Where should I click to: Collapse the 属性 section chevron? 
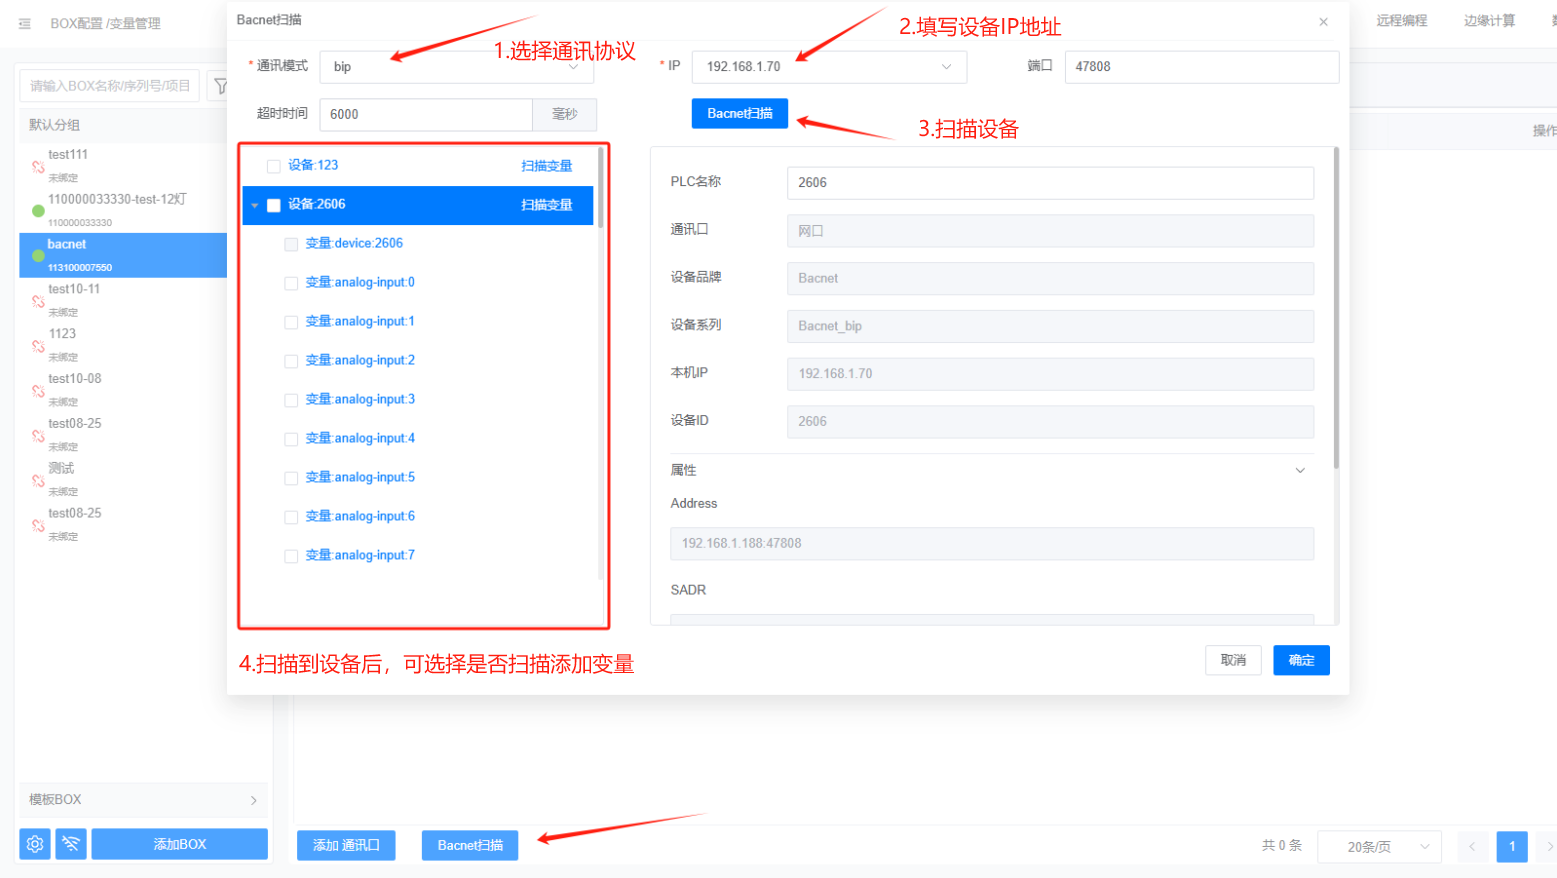click(1299, 470)
